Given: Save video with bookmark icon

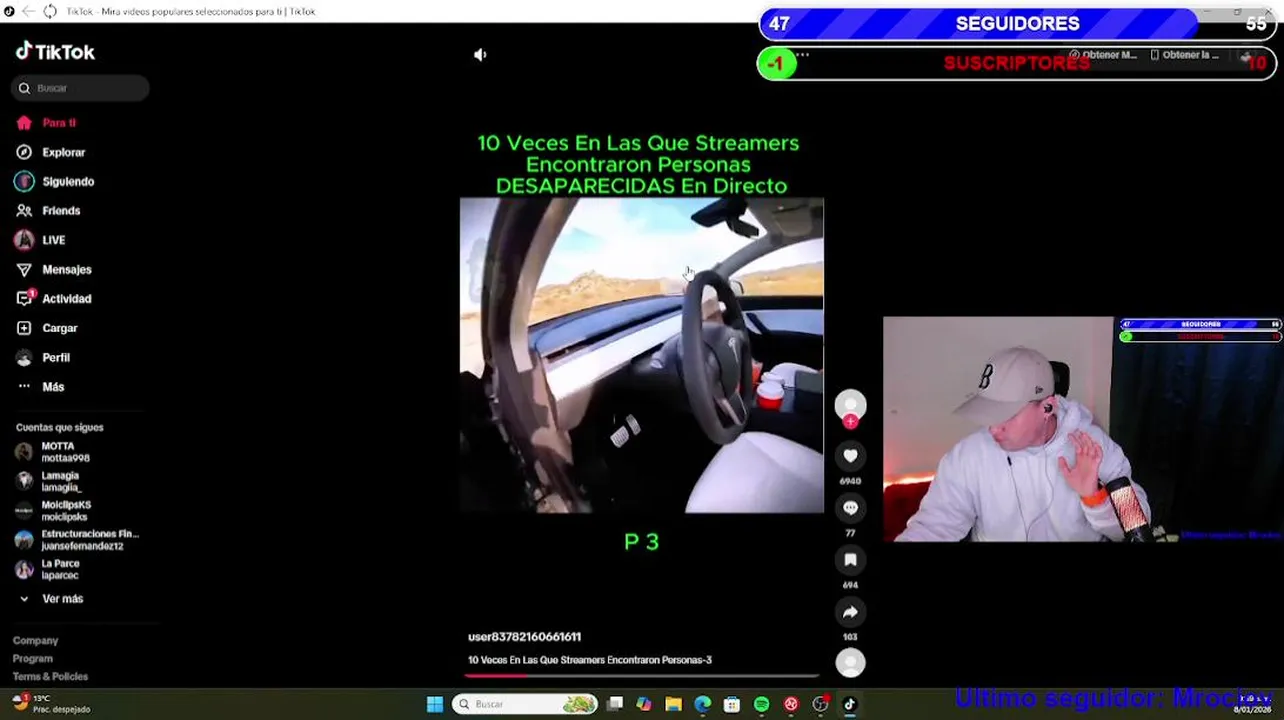Looking at the screenshot, I should point(850,560).
